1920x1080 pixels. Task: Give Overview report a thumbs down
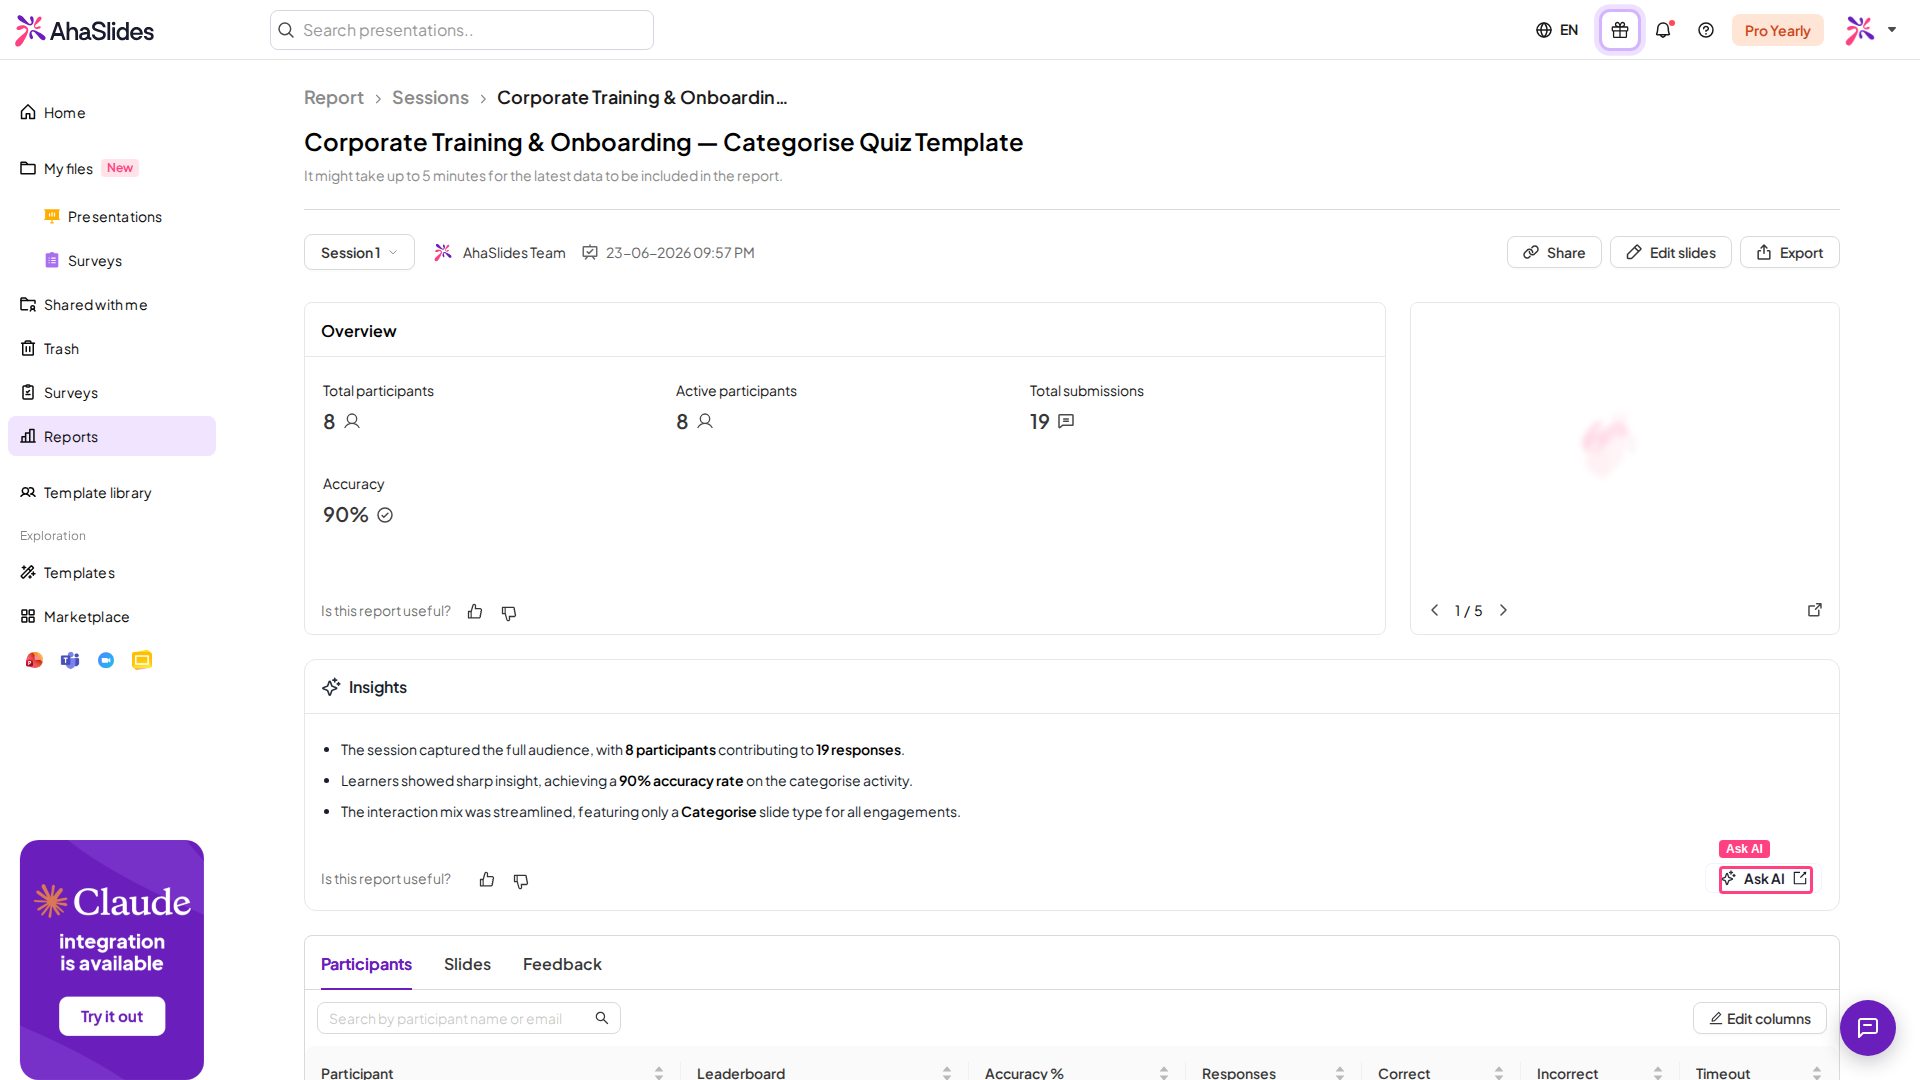click(x=509, y=612)
